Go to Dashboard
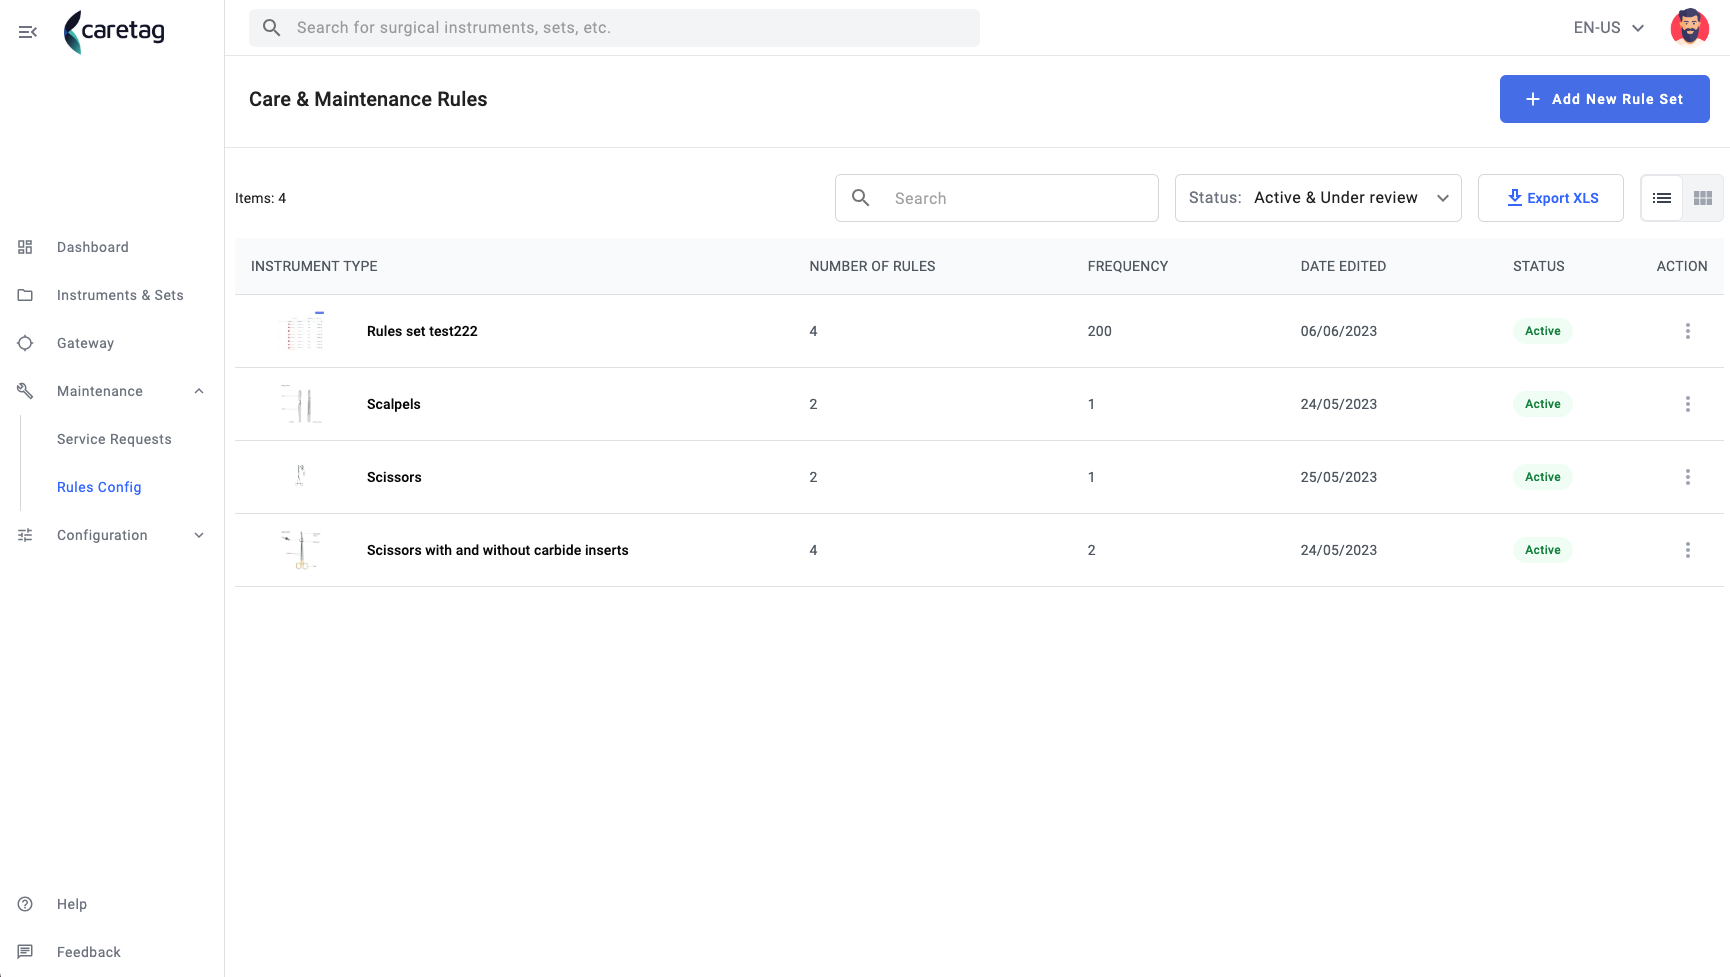The height and width of the screenshot is (977, 1730). point(92,247)
